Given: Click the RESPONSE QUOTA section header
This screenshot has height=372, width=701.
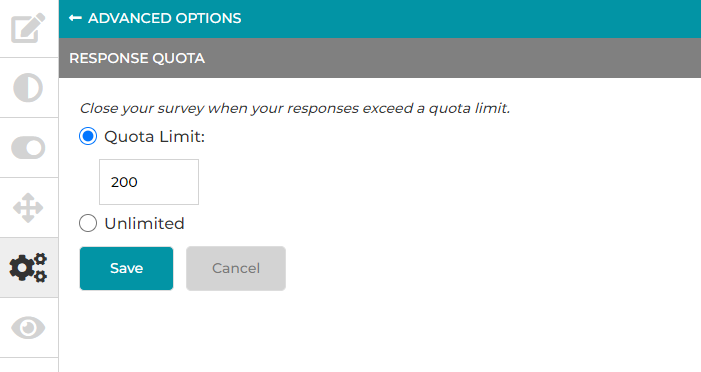Looking at the screenshot, I should tap(137, 58).
